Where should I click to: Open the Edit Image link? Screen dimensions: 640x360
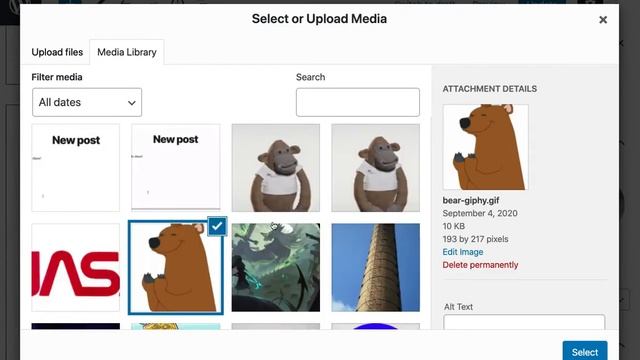click(462, 252)
